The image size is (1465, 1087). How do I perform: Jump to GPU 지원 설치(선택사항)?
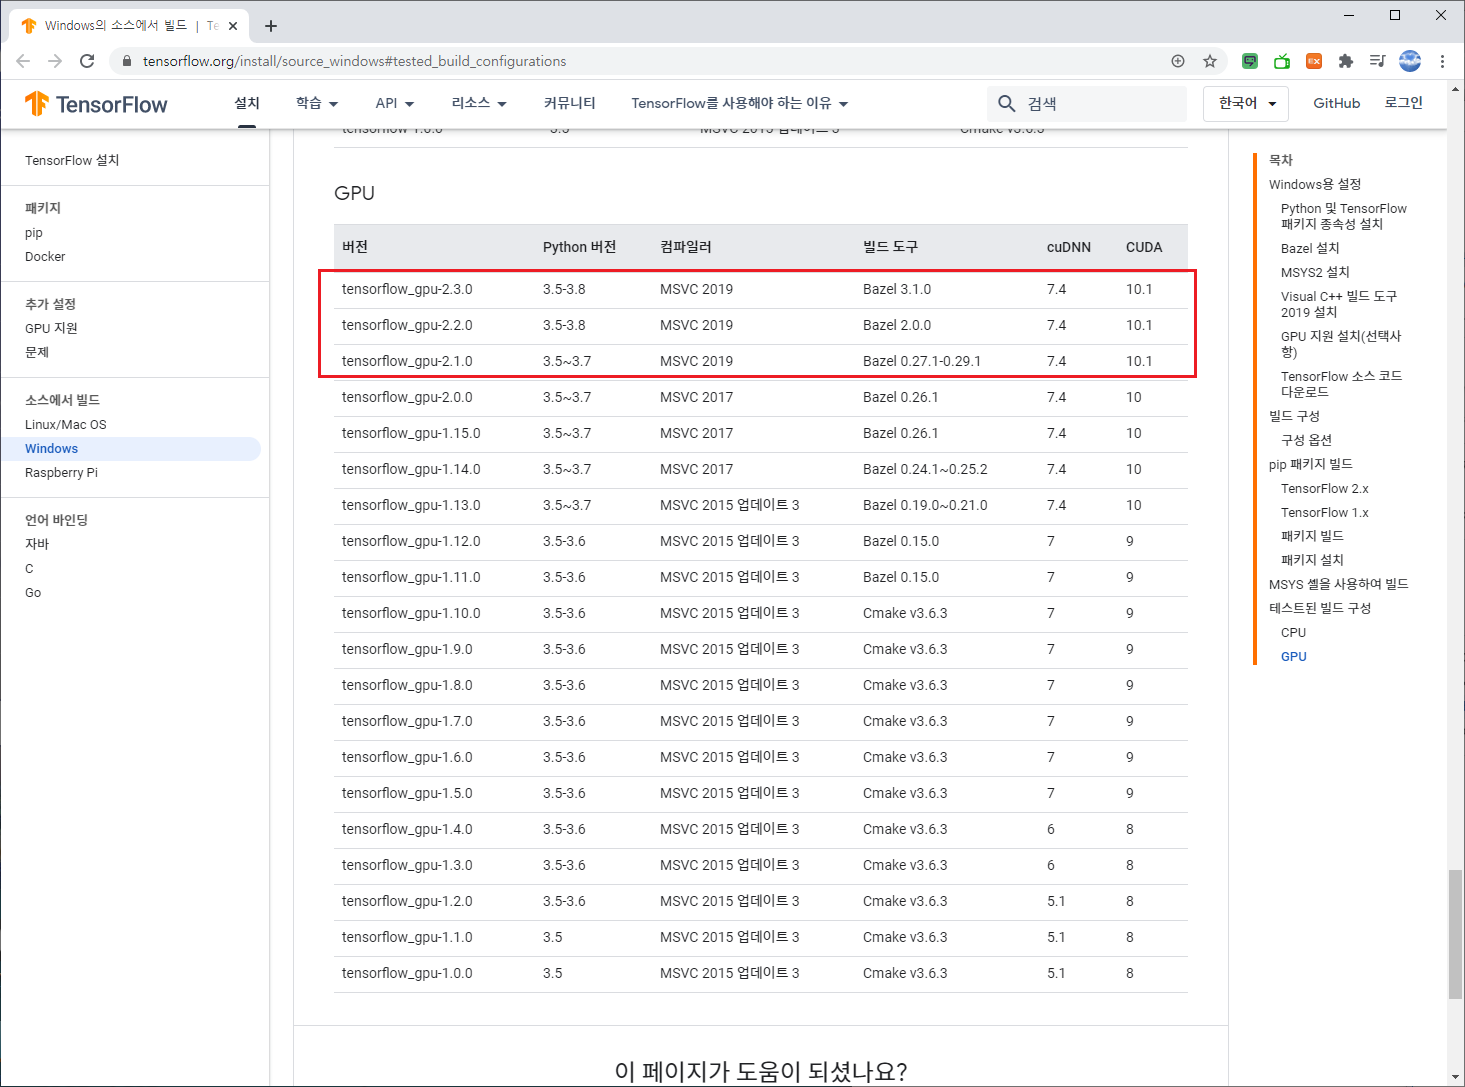tap(1341, 344)
